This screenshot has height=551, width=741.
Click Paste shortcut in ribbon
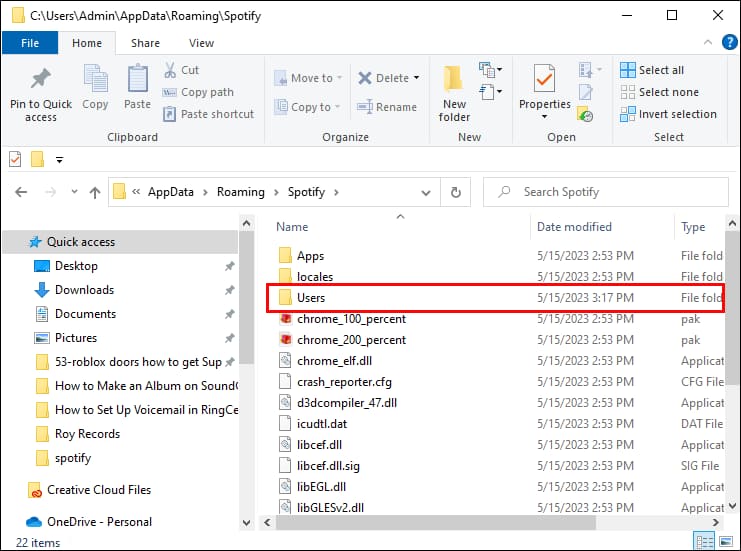coord(208,114)
